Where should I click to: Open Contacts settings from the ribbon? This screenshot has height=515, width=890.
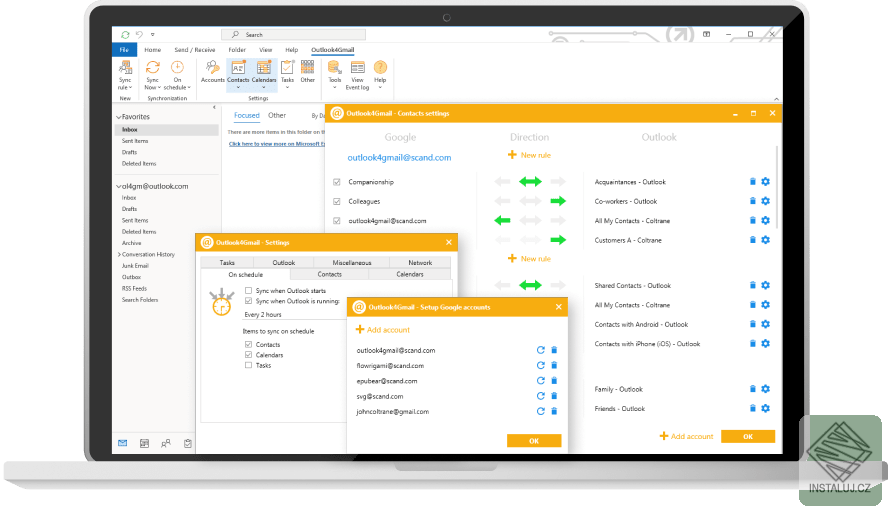coord(238,75)
